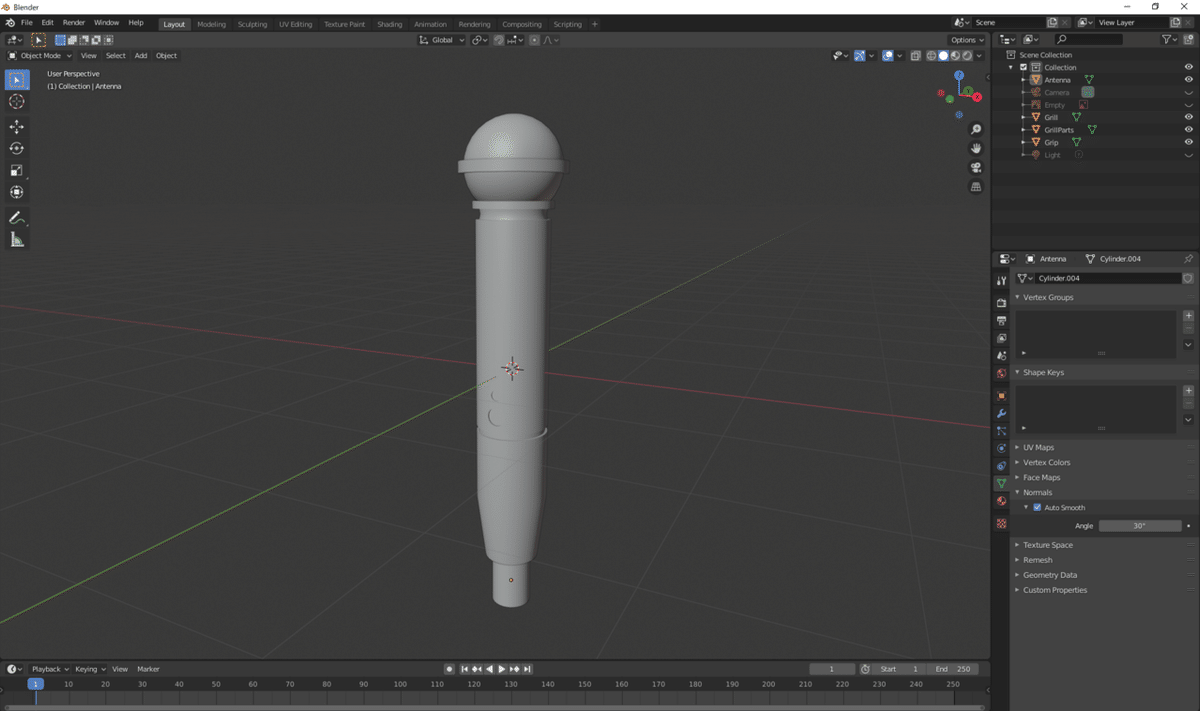The image size is (1200, 711).
Task: Open Scene properties tab
Action: click(x=1001, y=356)
